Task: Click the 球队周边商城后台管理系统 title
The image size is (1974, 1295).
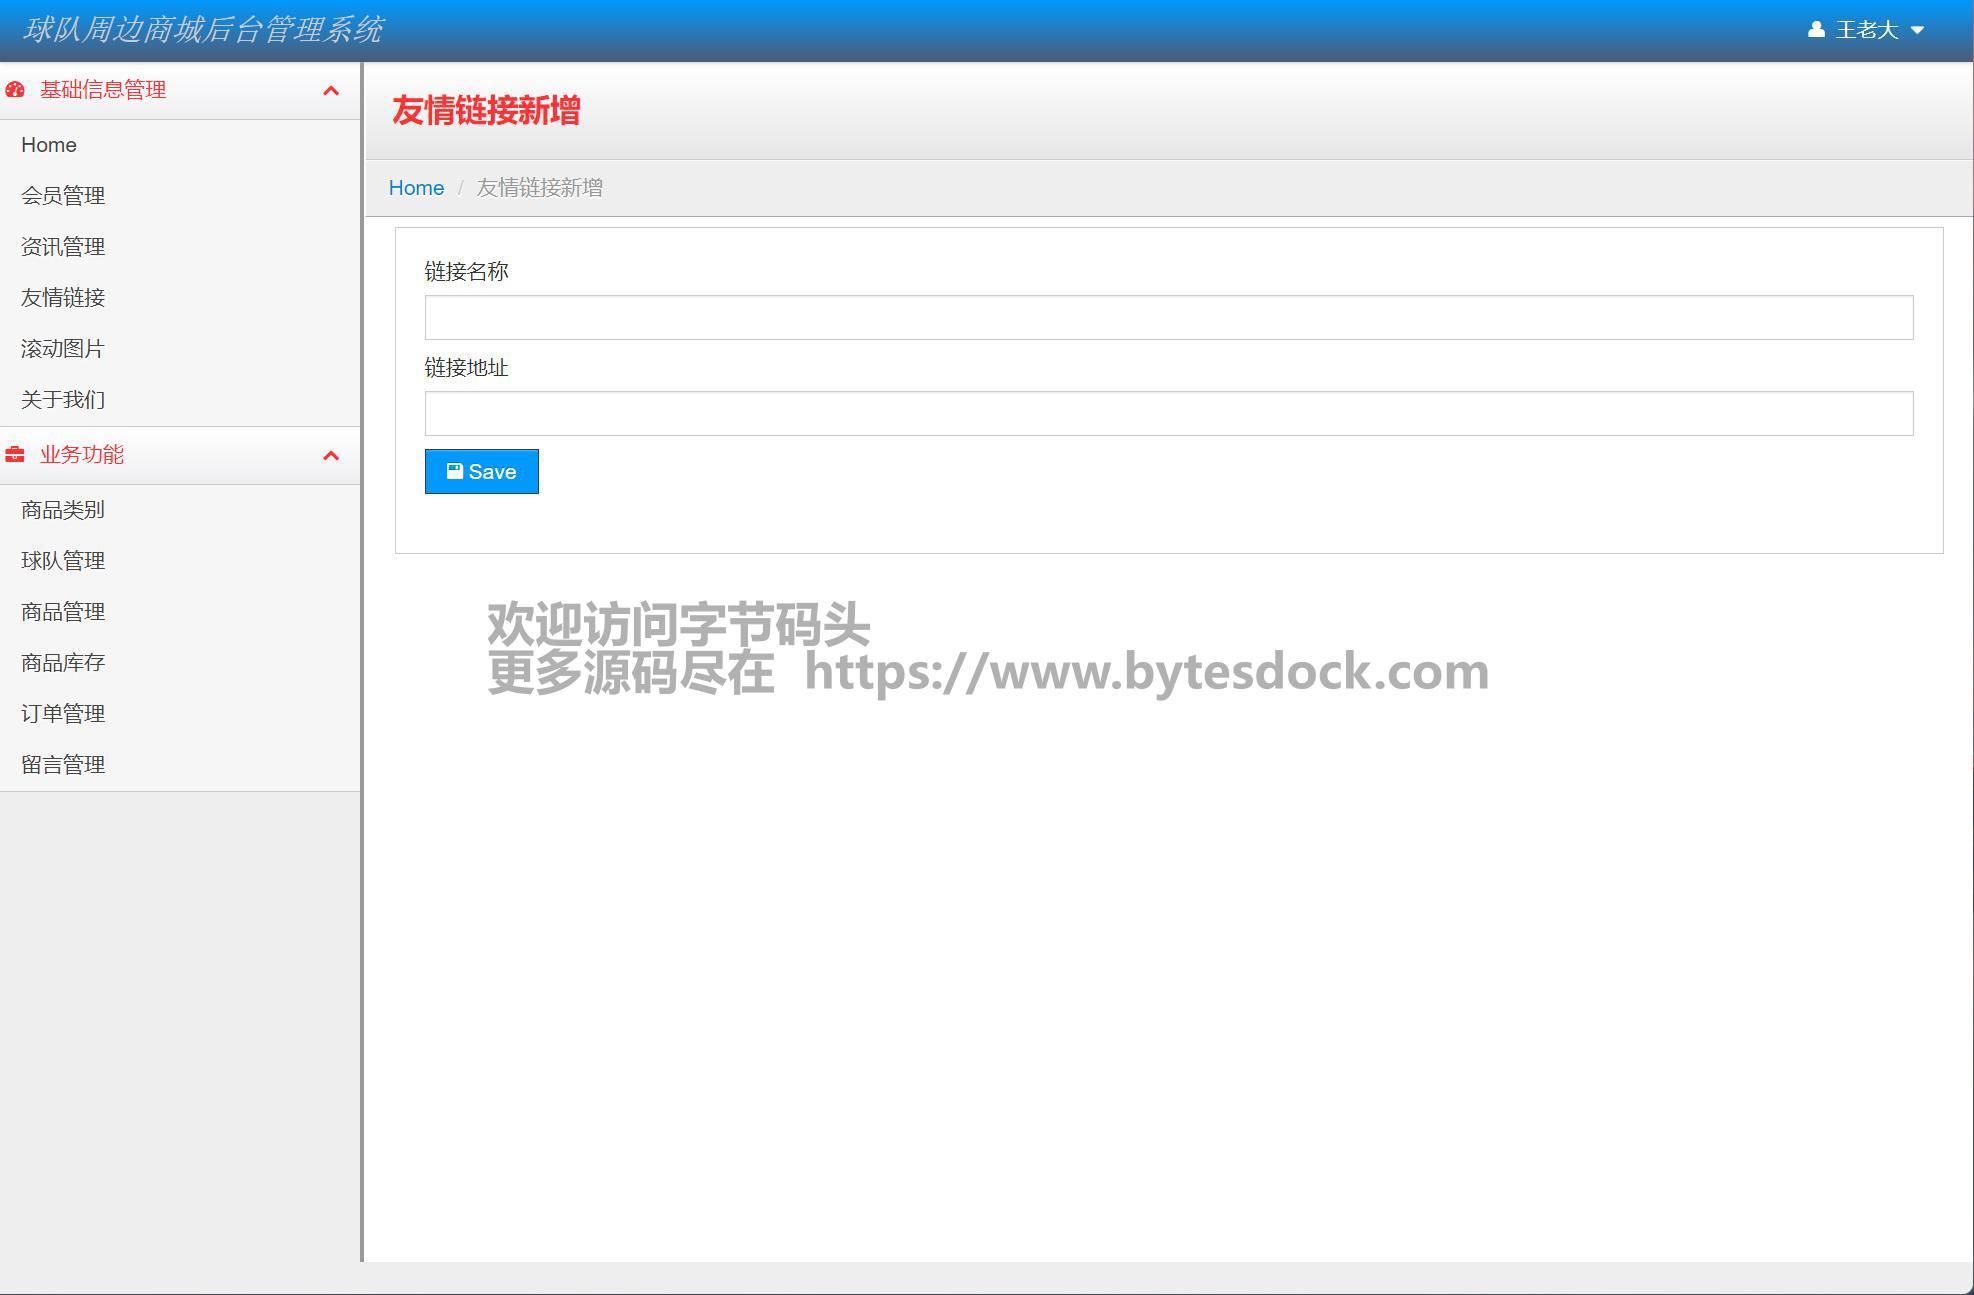Action: 203,30
